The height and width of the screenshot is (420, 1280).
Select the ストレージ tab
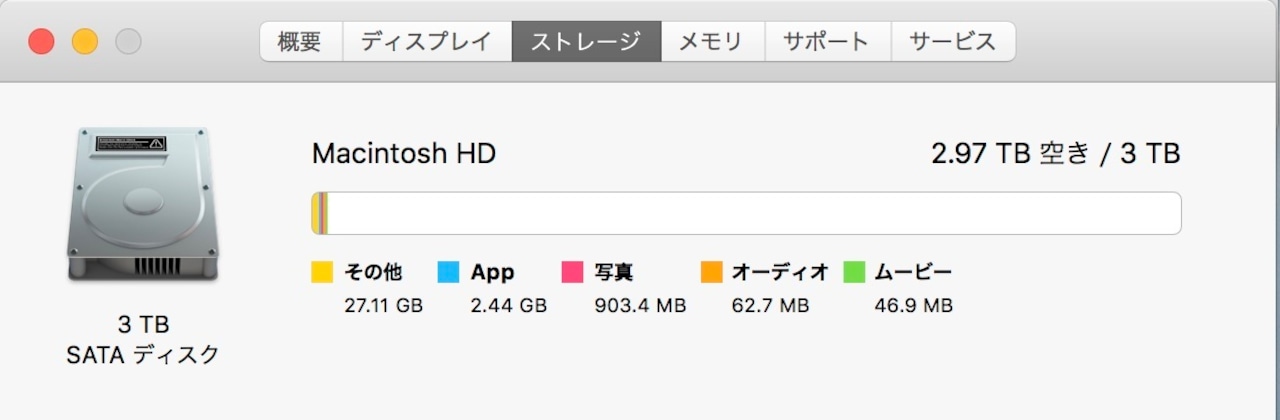pos(586,42)
